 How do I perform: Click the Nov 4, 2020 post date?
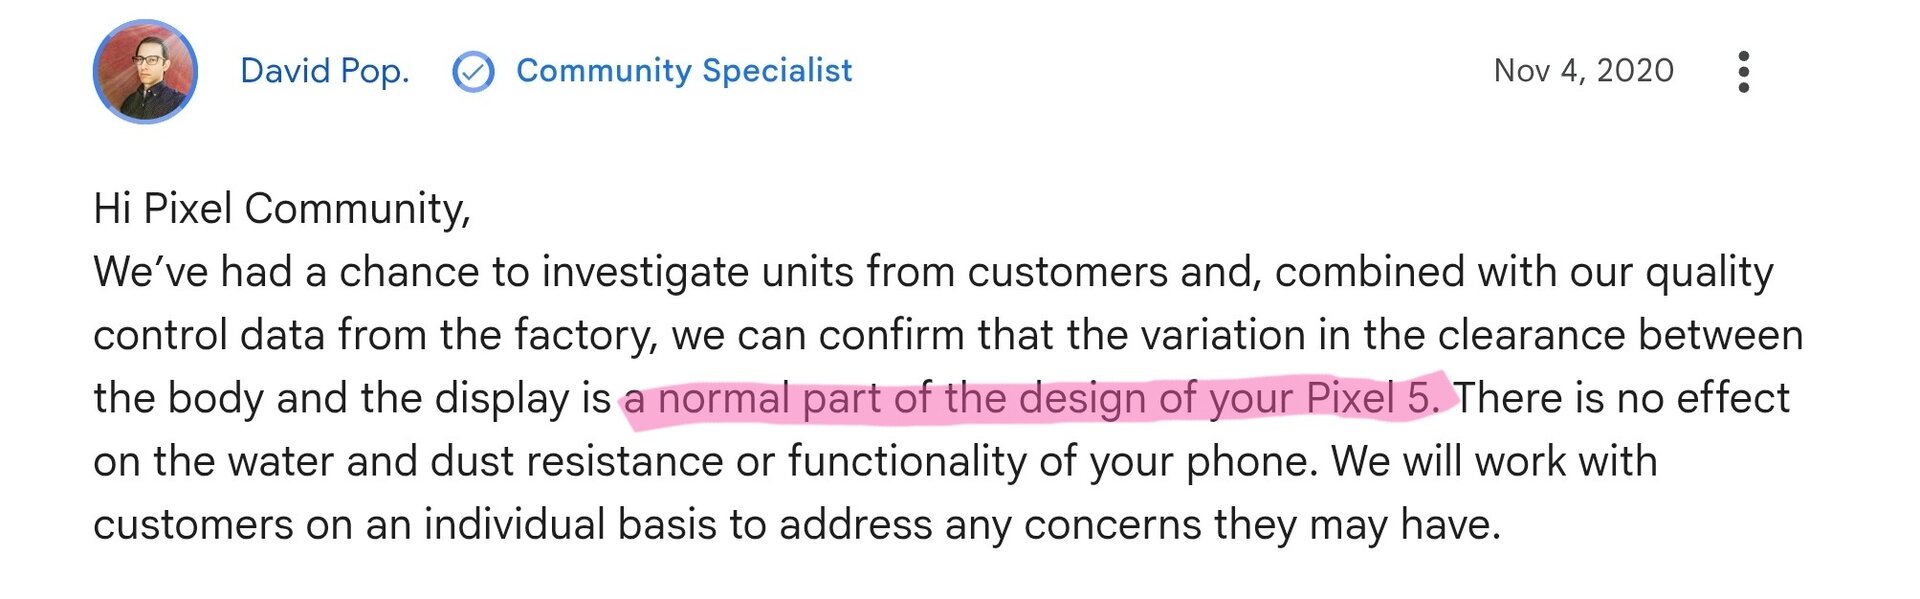click(1583, 71)
